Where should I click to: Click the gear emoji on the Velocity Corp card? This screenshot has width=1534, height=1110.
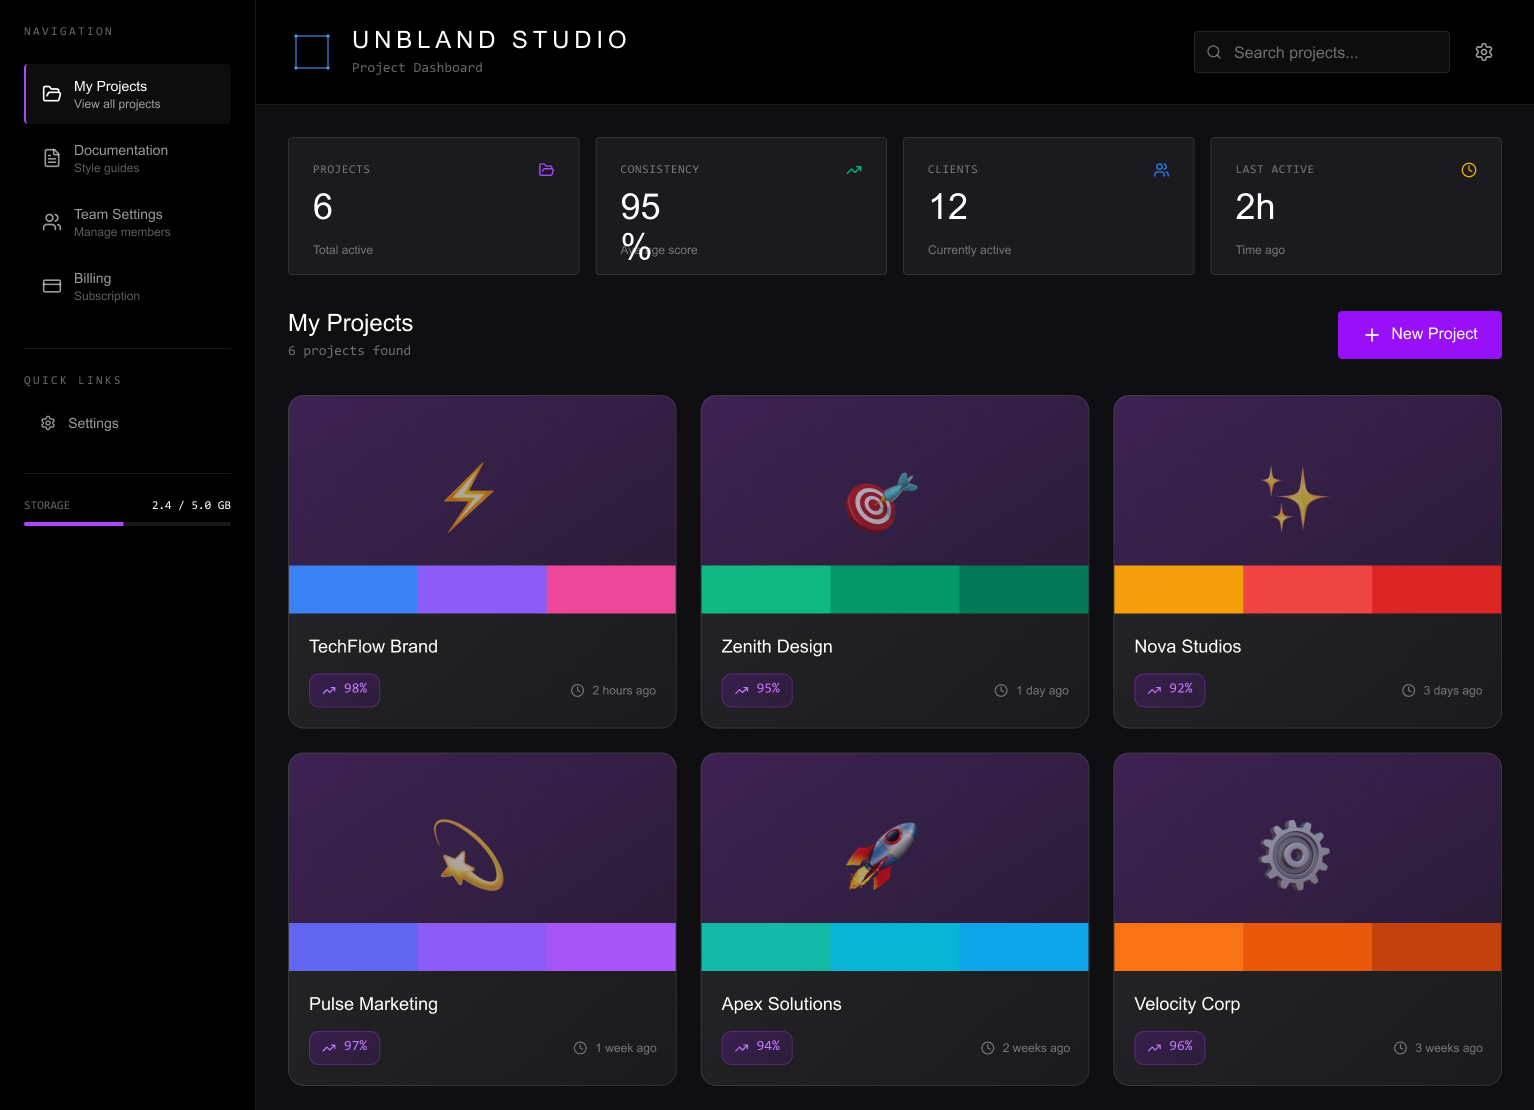[x=1294, y=855]
